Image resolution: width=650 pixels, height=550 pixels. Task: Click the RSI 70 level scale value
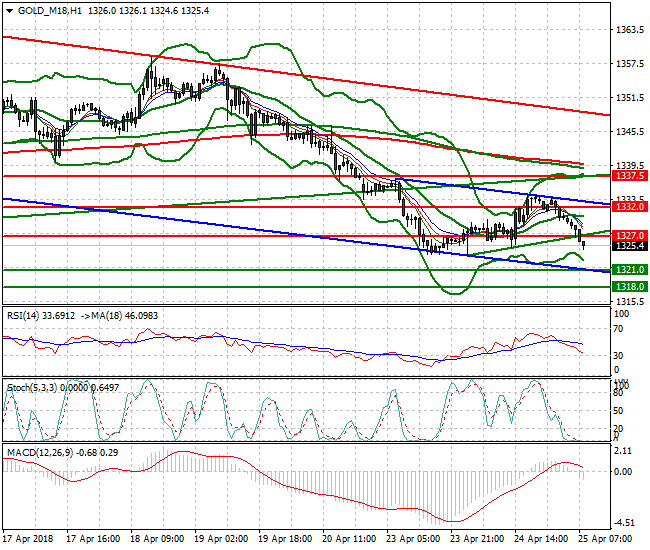618,329
